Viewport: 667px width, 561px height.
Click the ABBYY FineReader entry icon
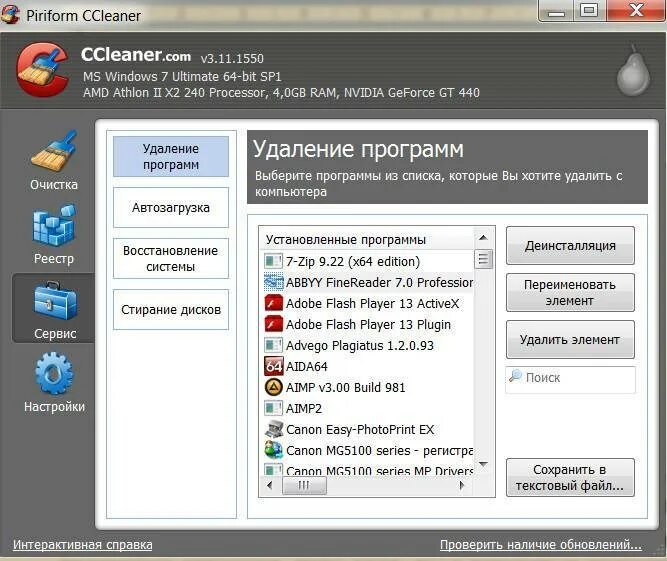(273, 282)
